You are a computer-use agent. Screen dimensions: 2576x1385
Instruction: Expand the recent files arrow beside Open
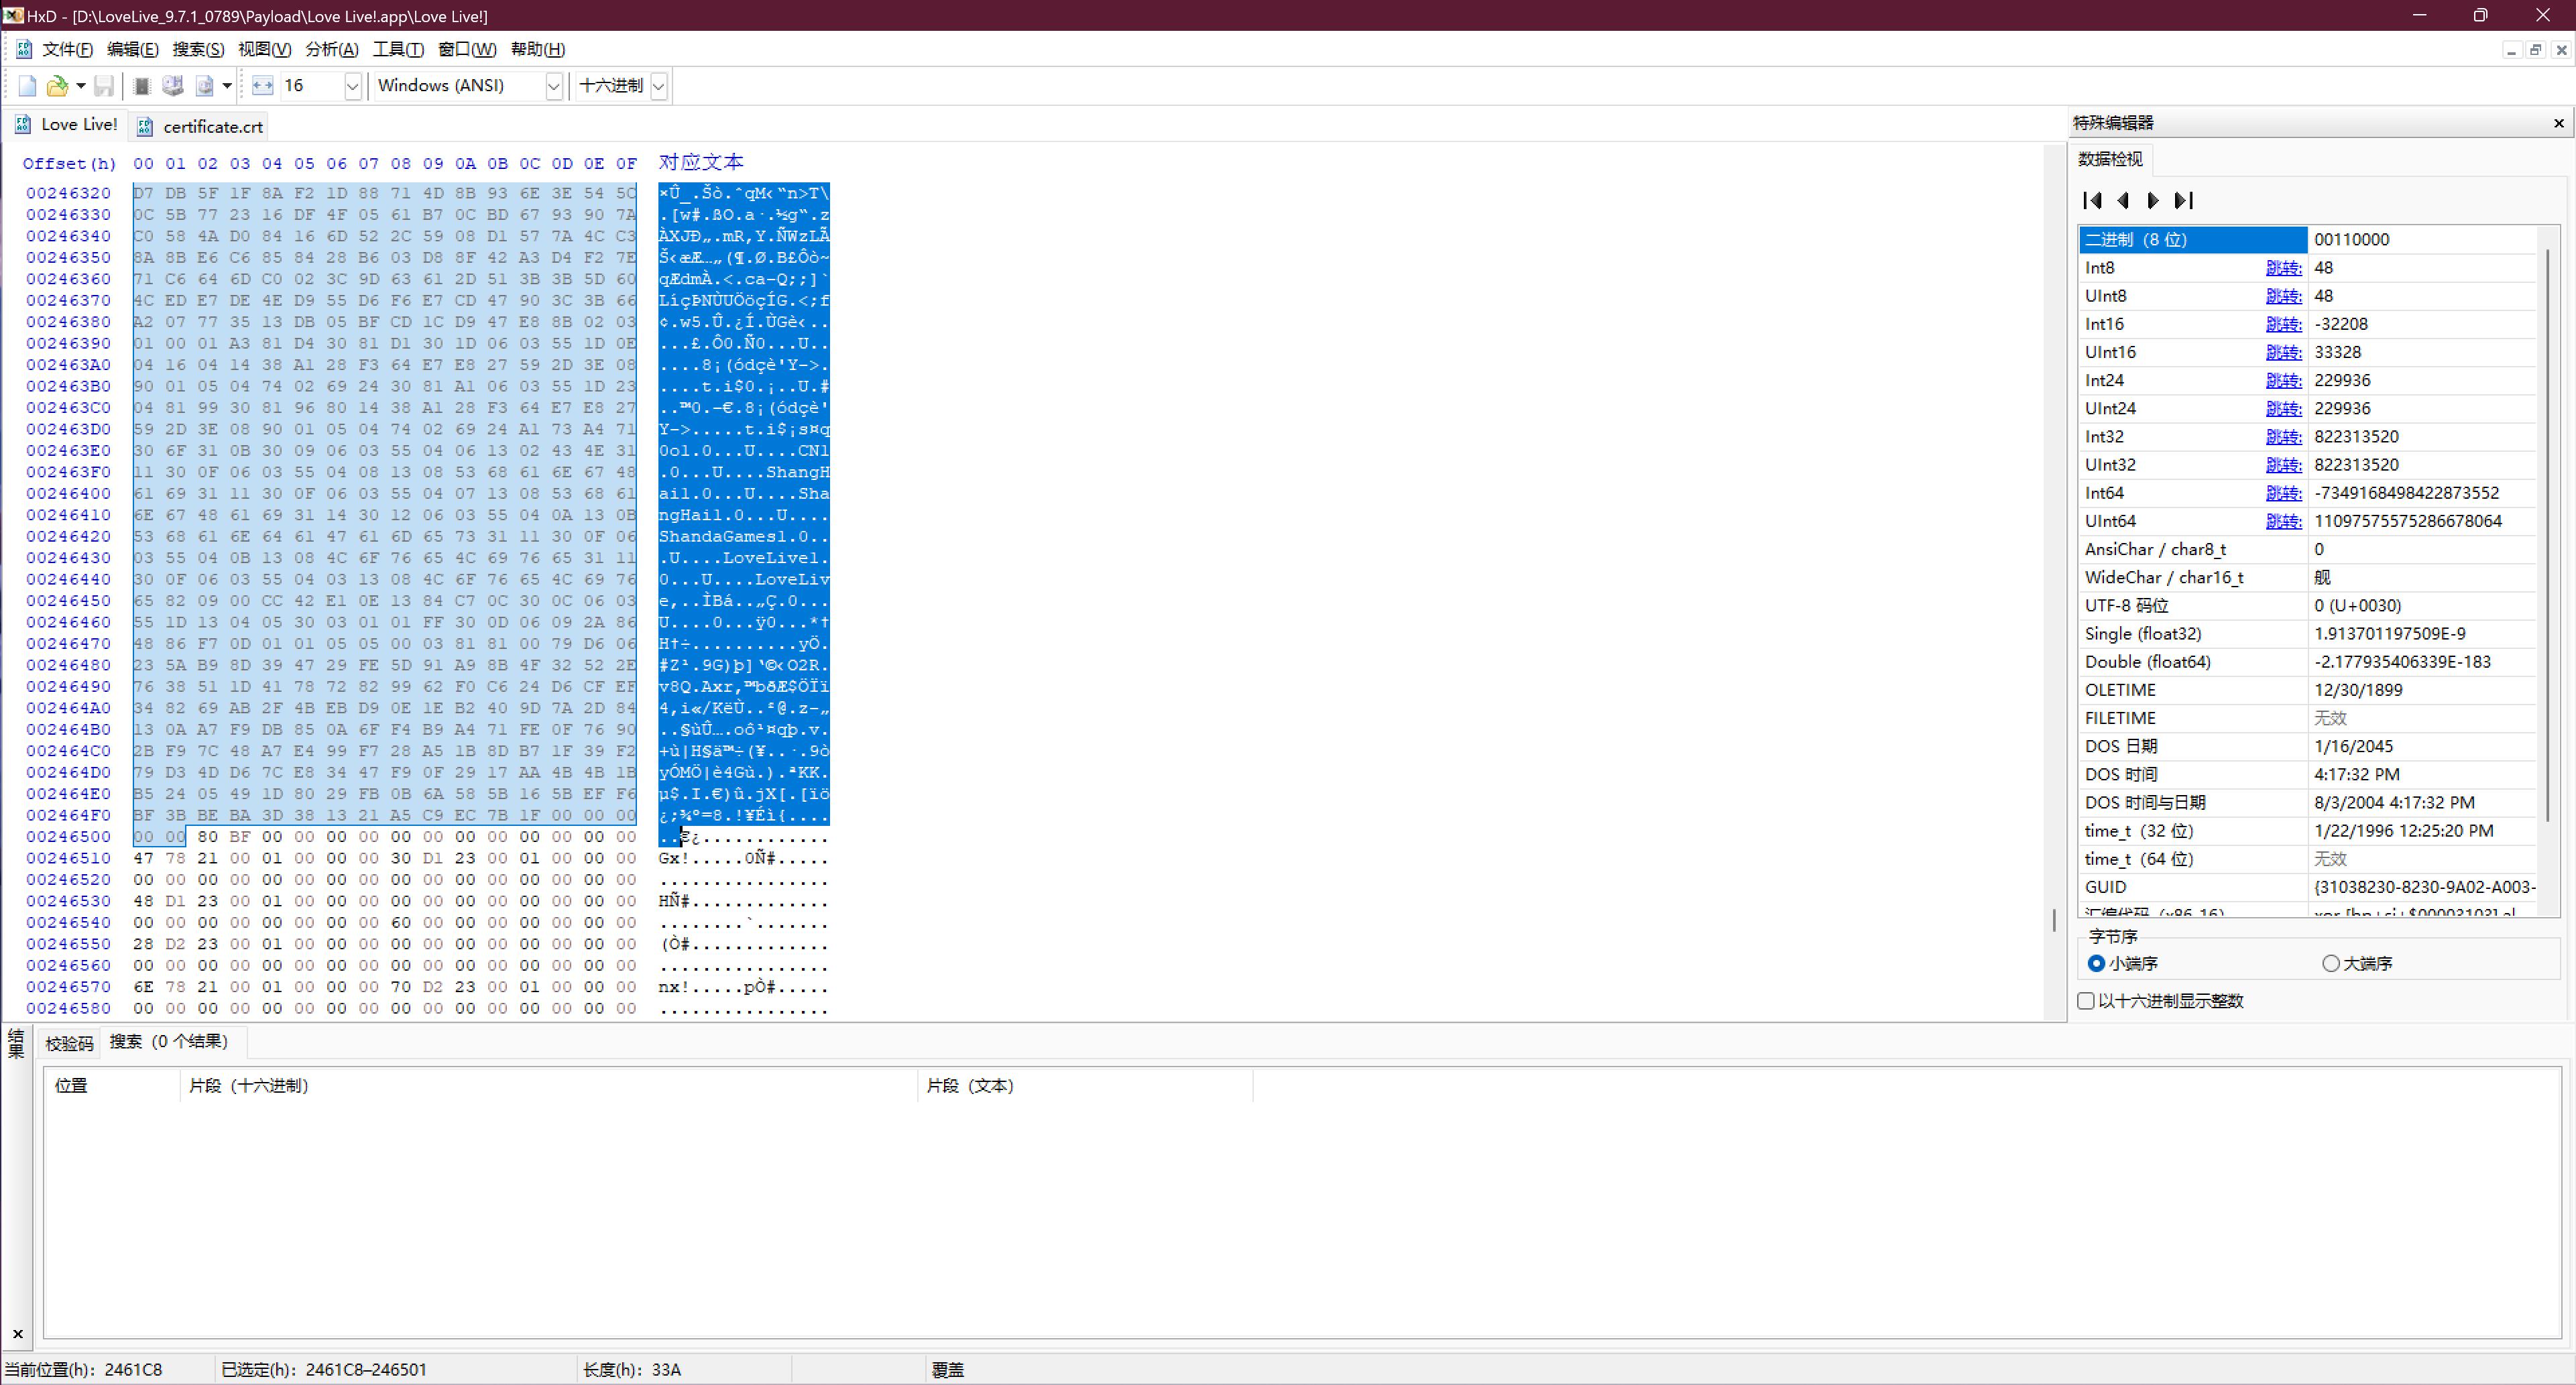pyautogui.click(x=81, y=86)
